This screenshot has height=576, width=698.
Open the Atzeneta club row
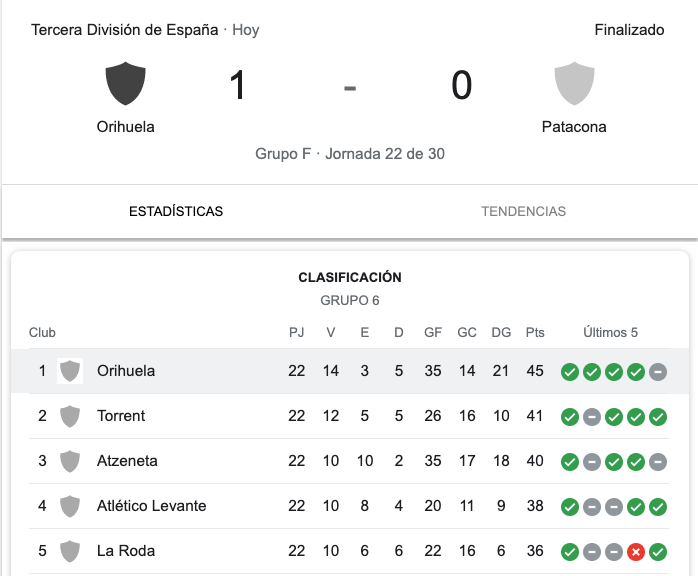[127, 461]
